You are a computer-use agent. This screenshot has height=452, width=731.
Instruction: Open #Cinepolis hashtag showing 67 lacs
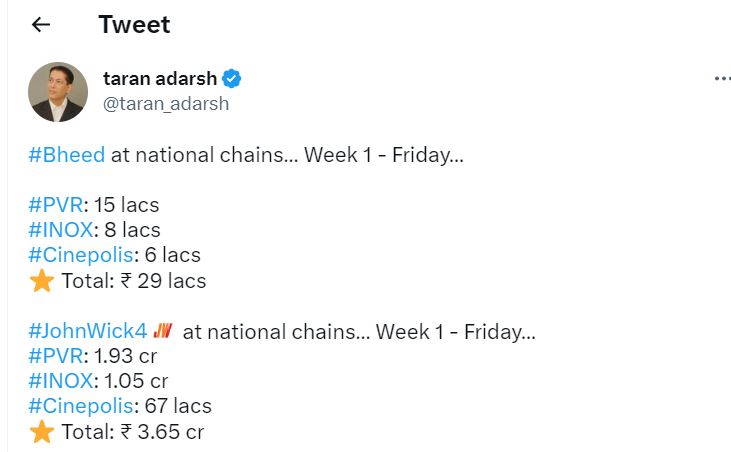pos(80,406)
